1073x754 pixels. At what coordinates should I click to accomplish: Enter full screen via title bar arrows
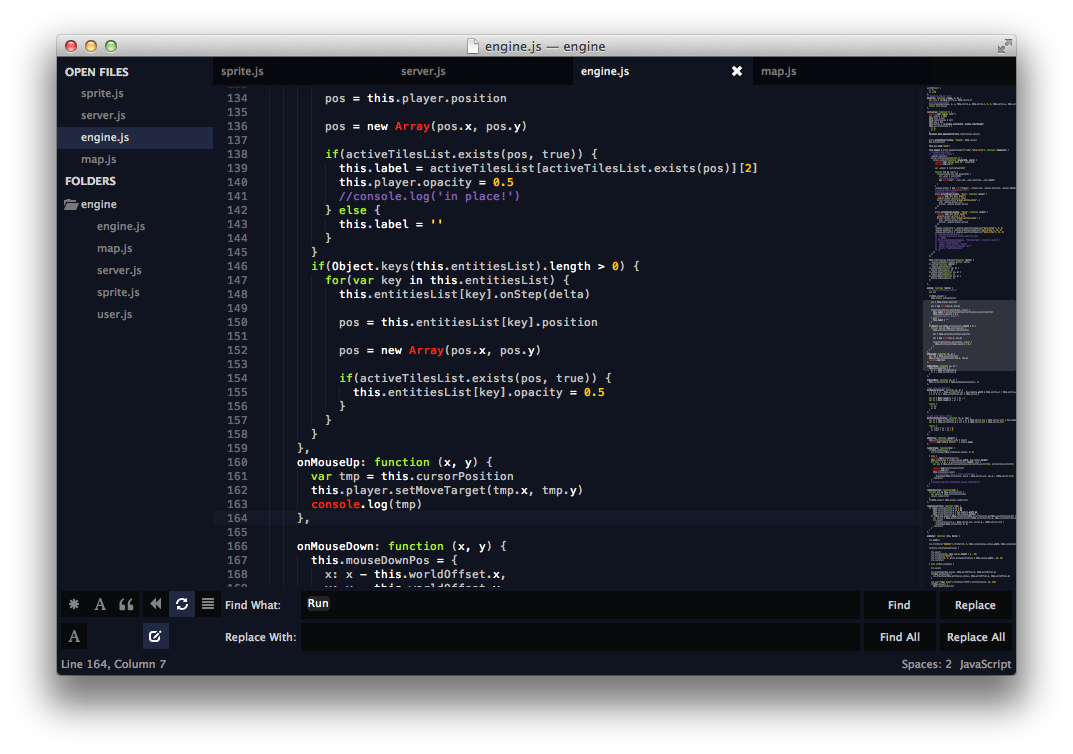click(1004, 46)
